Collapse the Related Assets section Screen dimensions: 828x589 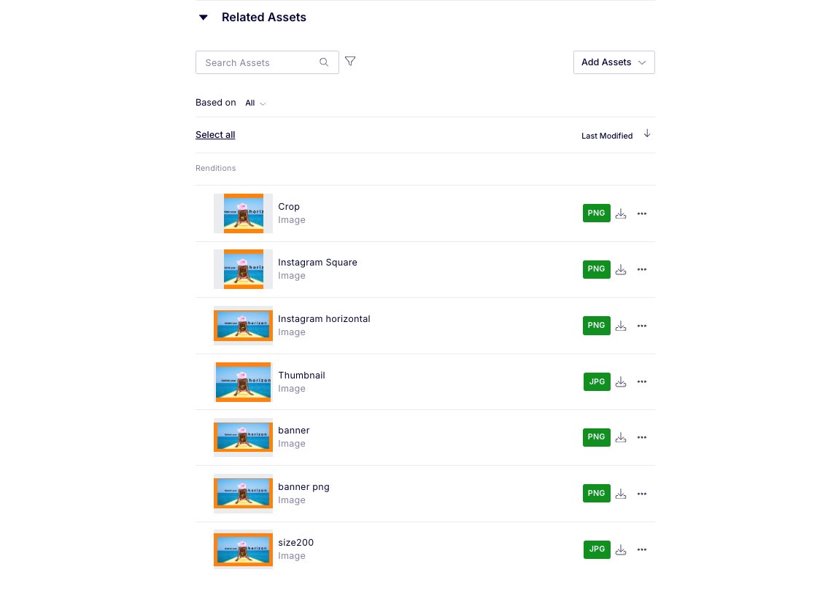203,16
